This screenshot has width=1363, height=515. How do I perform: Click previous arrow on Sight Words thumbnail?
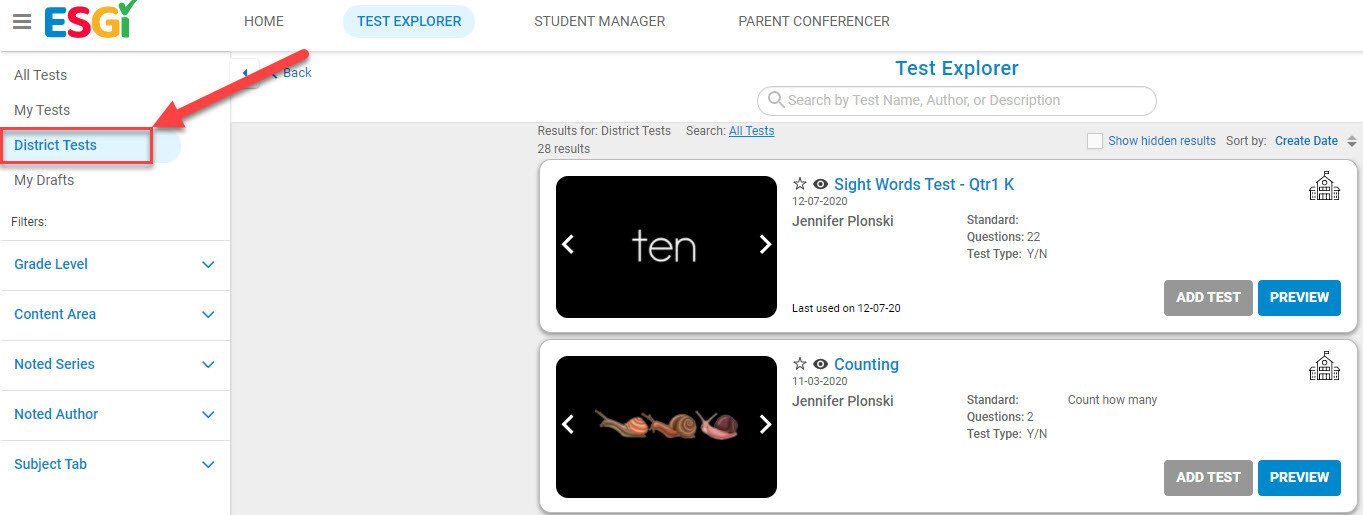(x=568, y=244)
